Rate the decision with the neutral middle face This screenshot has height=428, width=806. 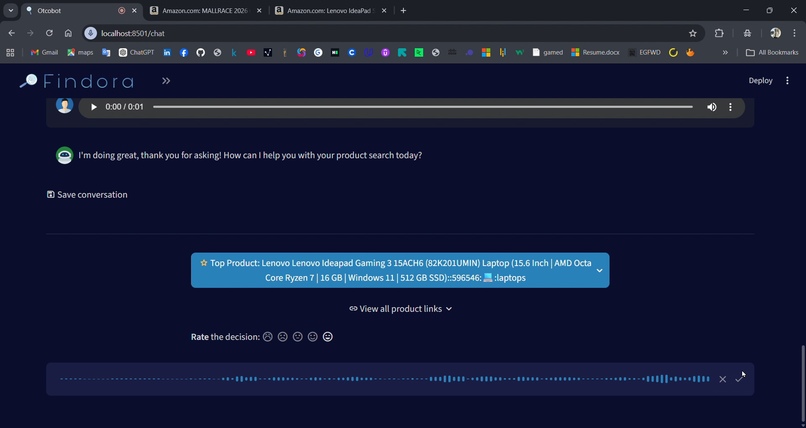pos(298,337)
